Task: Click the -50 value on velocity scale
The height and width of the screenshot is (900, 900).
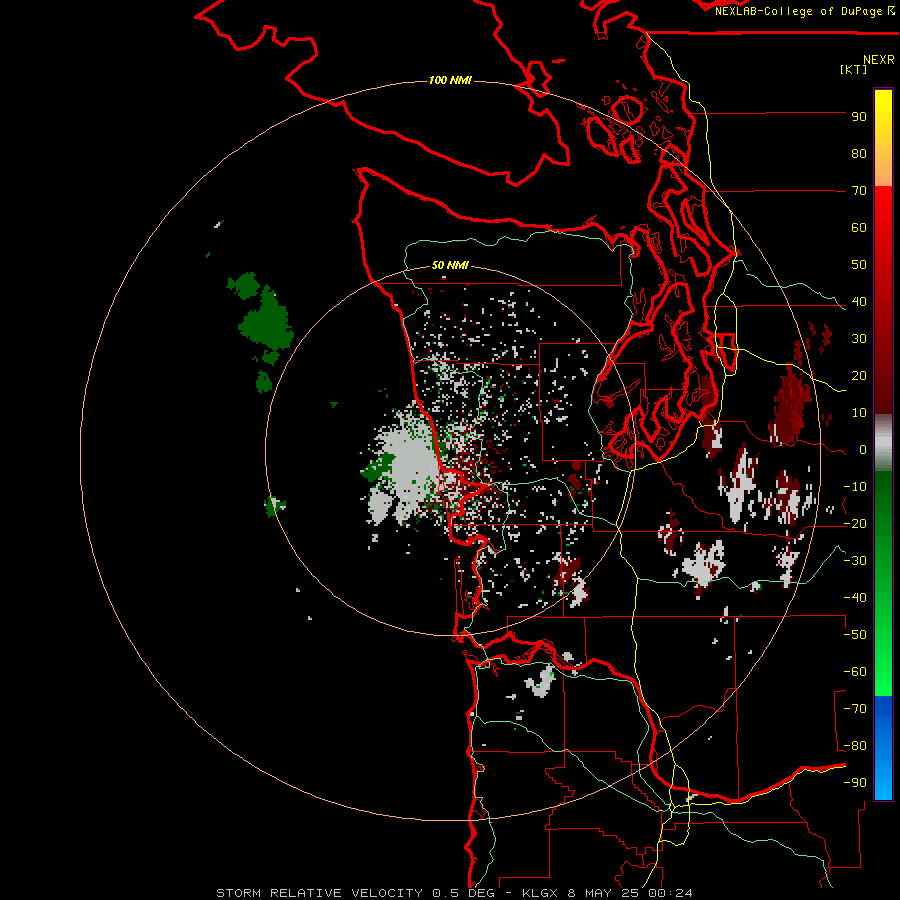Action: (855, 635)
